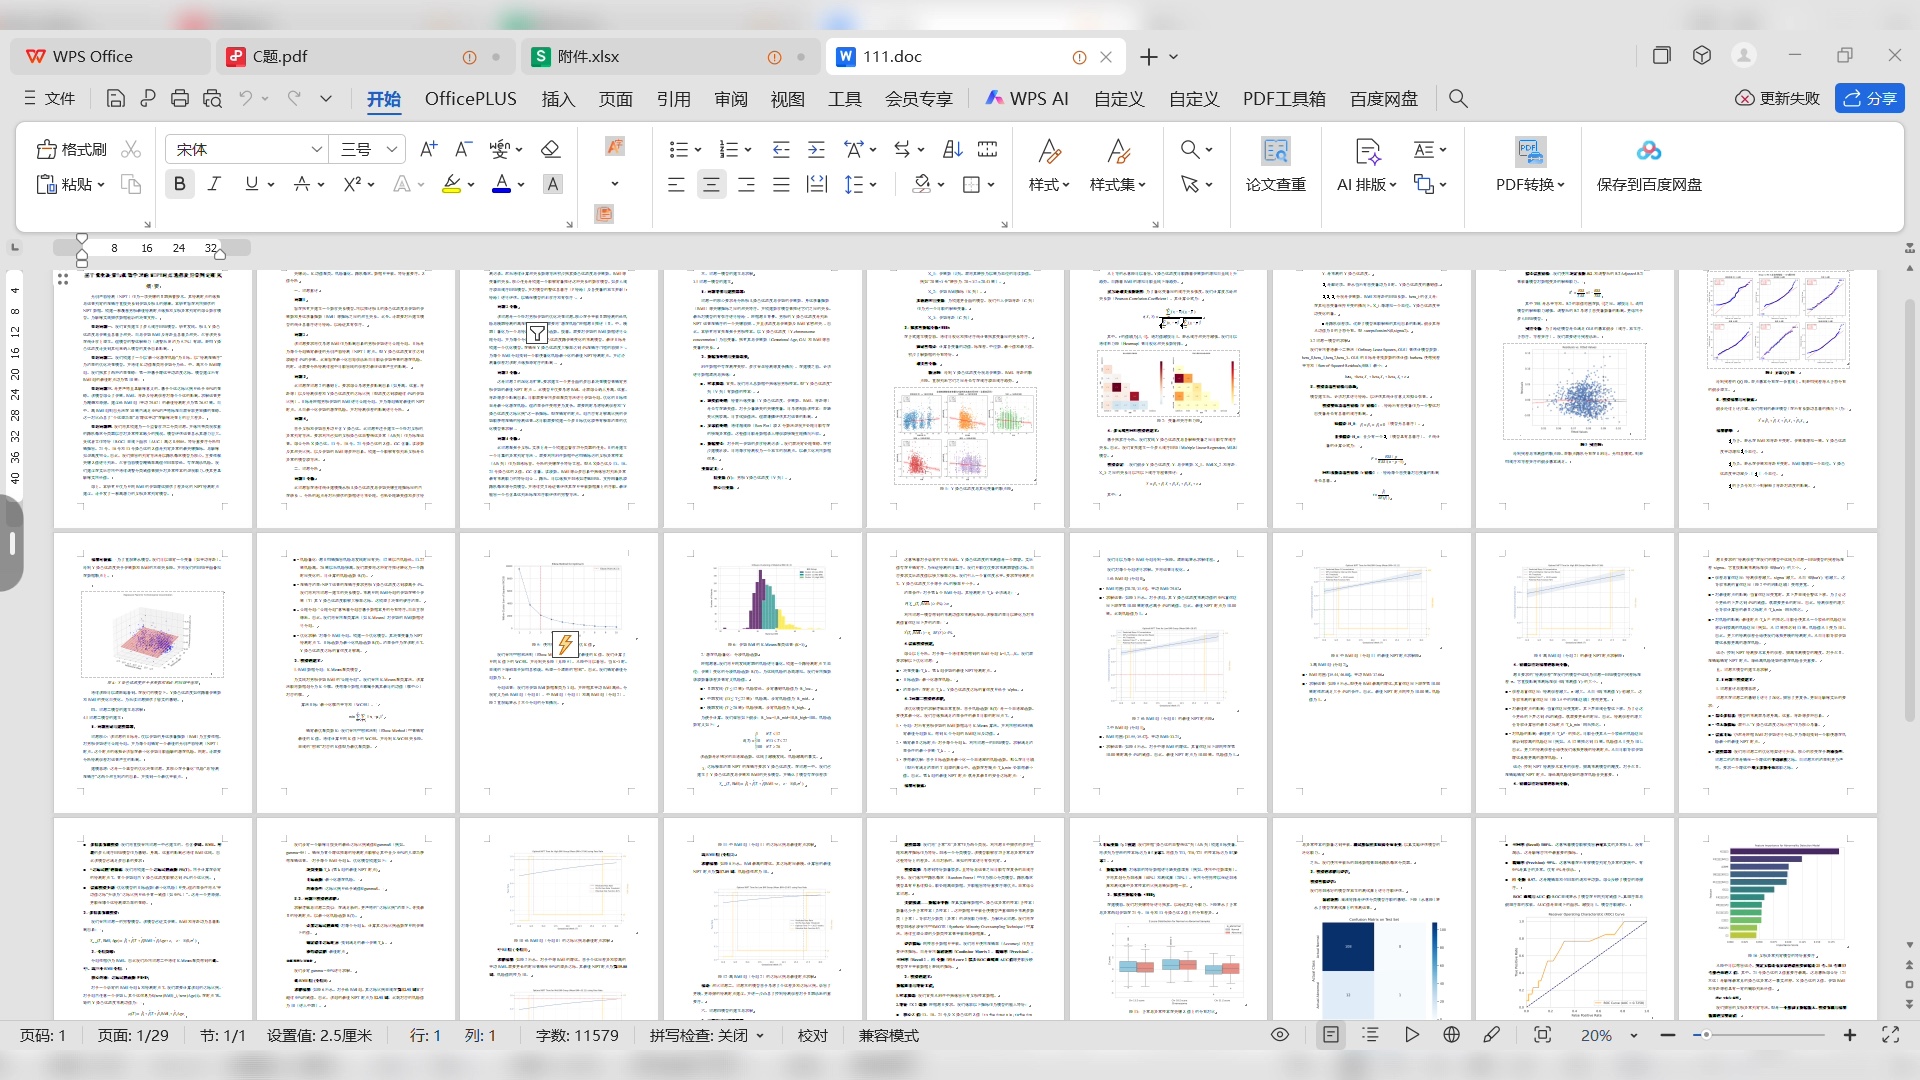Toggle strikethrough formatting
Screen dimensions: 1920x1080
coord(301,184)
